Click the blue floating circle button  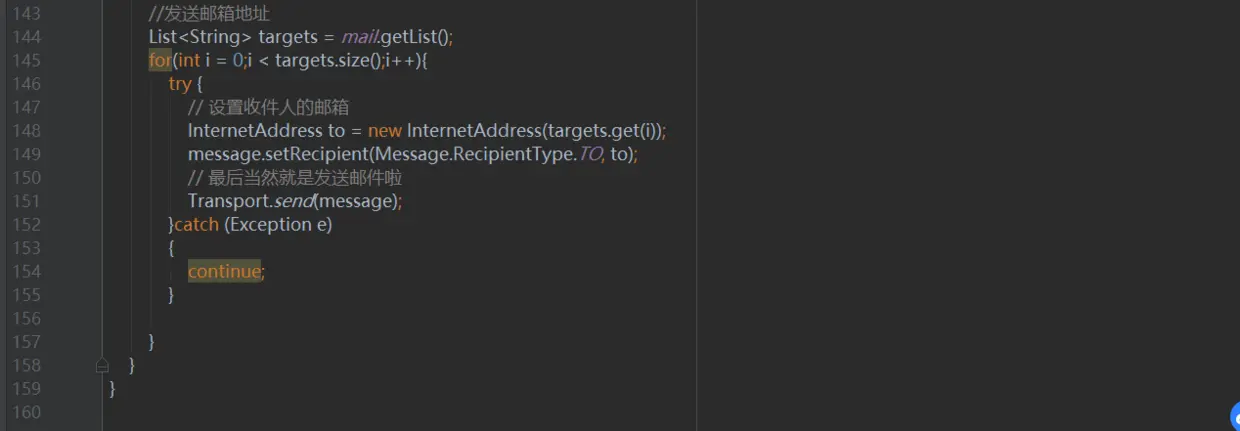(x=1235, y=416)
